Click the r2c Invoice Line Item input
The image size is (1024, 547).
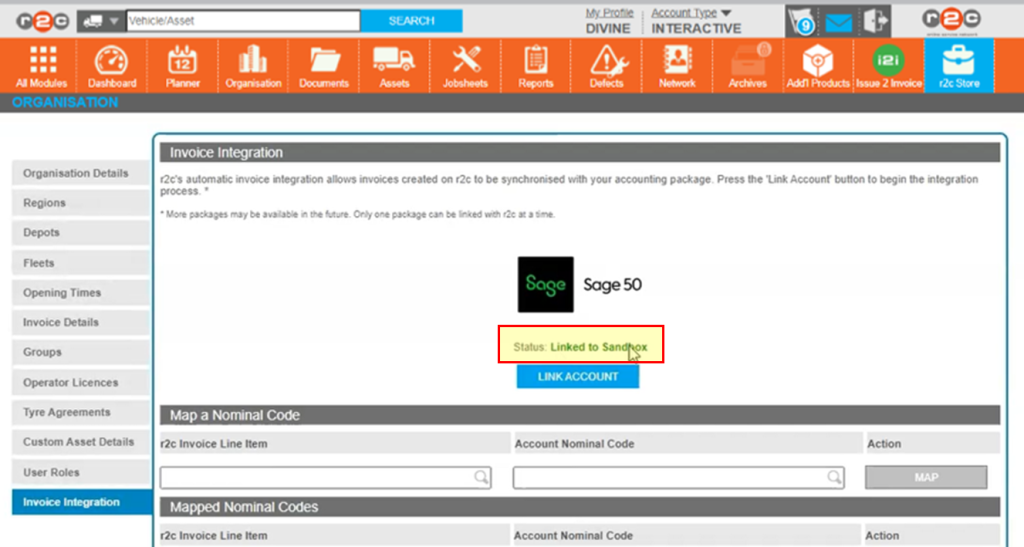(325, 477)
